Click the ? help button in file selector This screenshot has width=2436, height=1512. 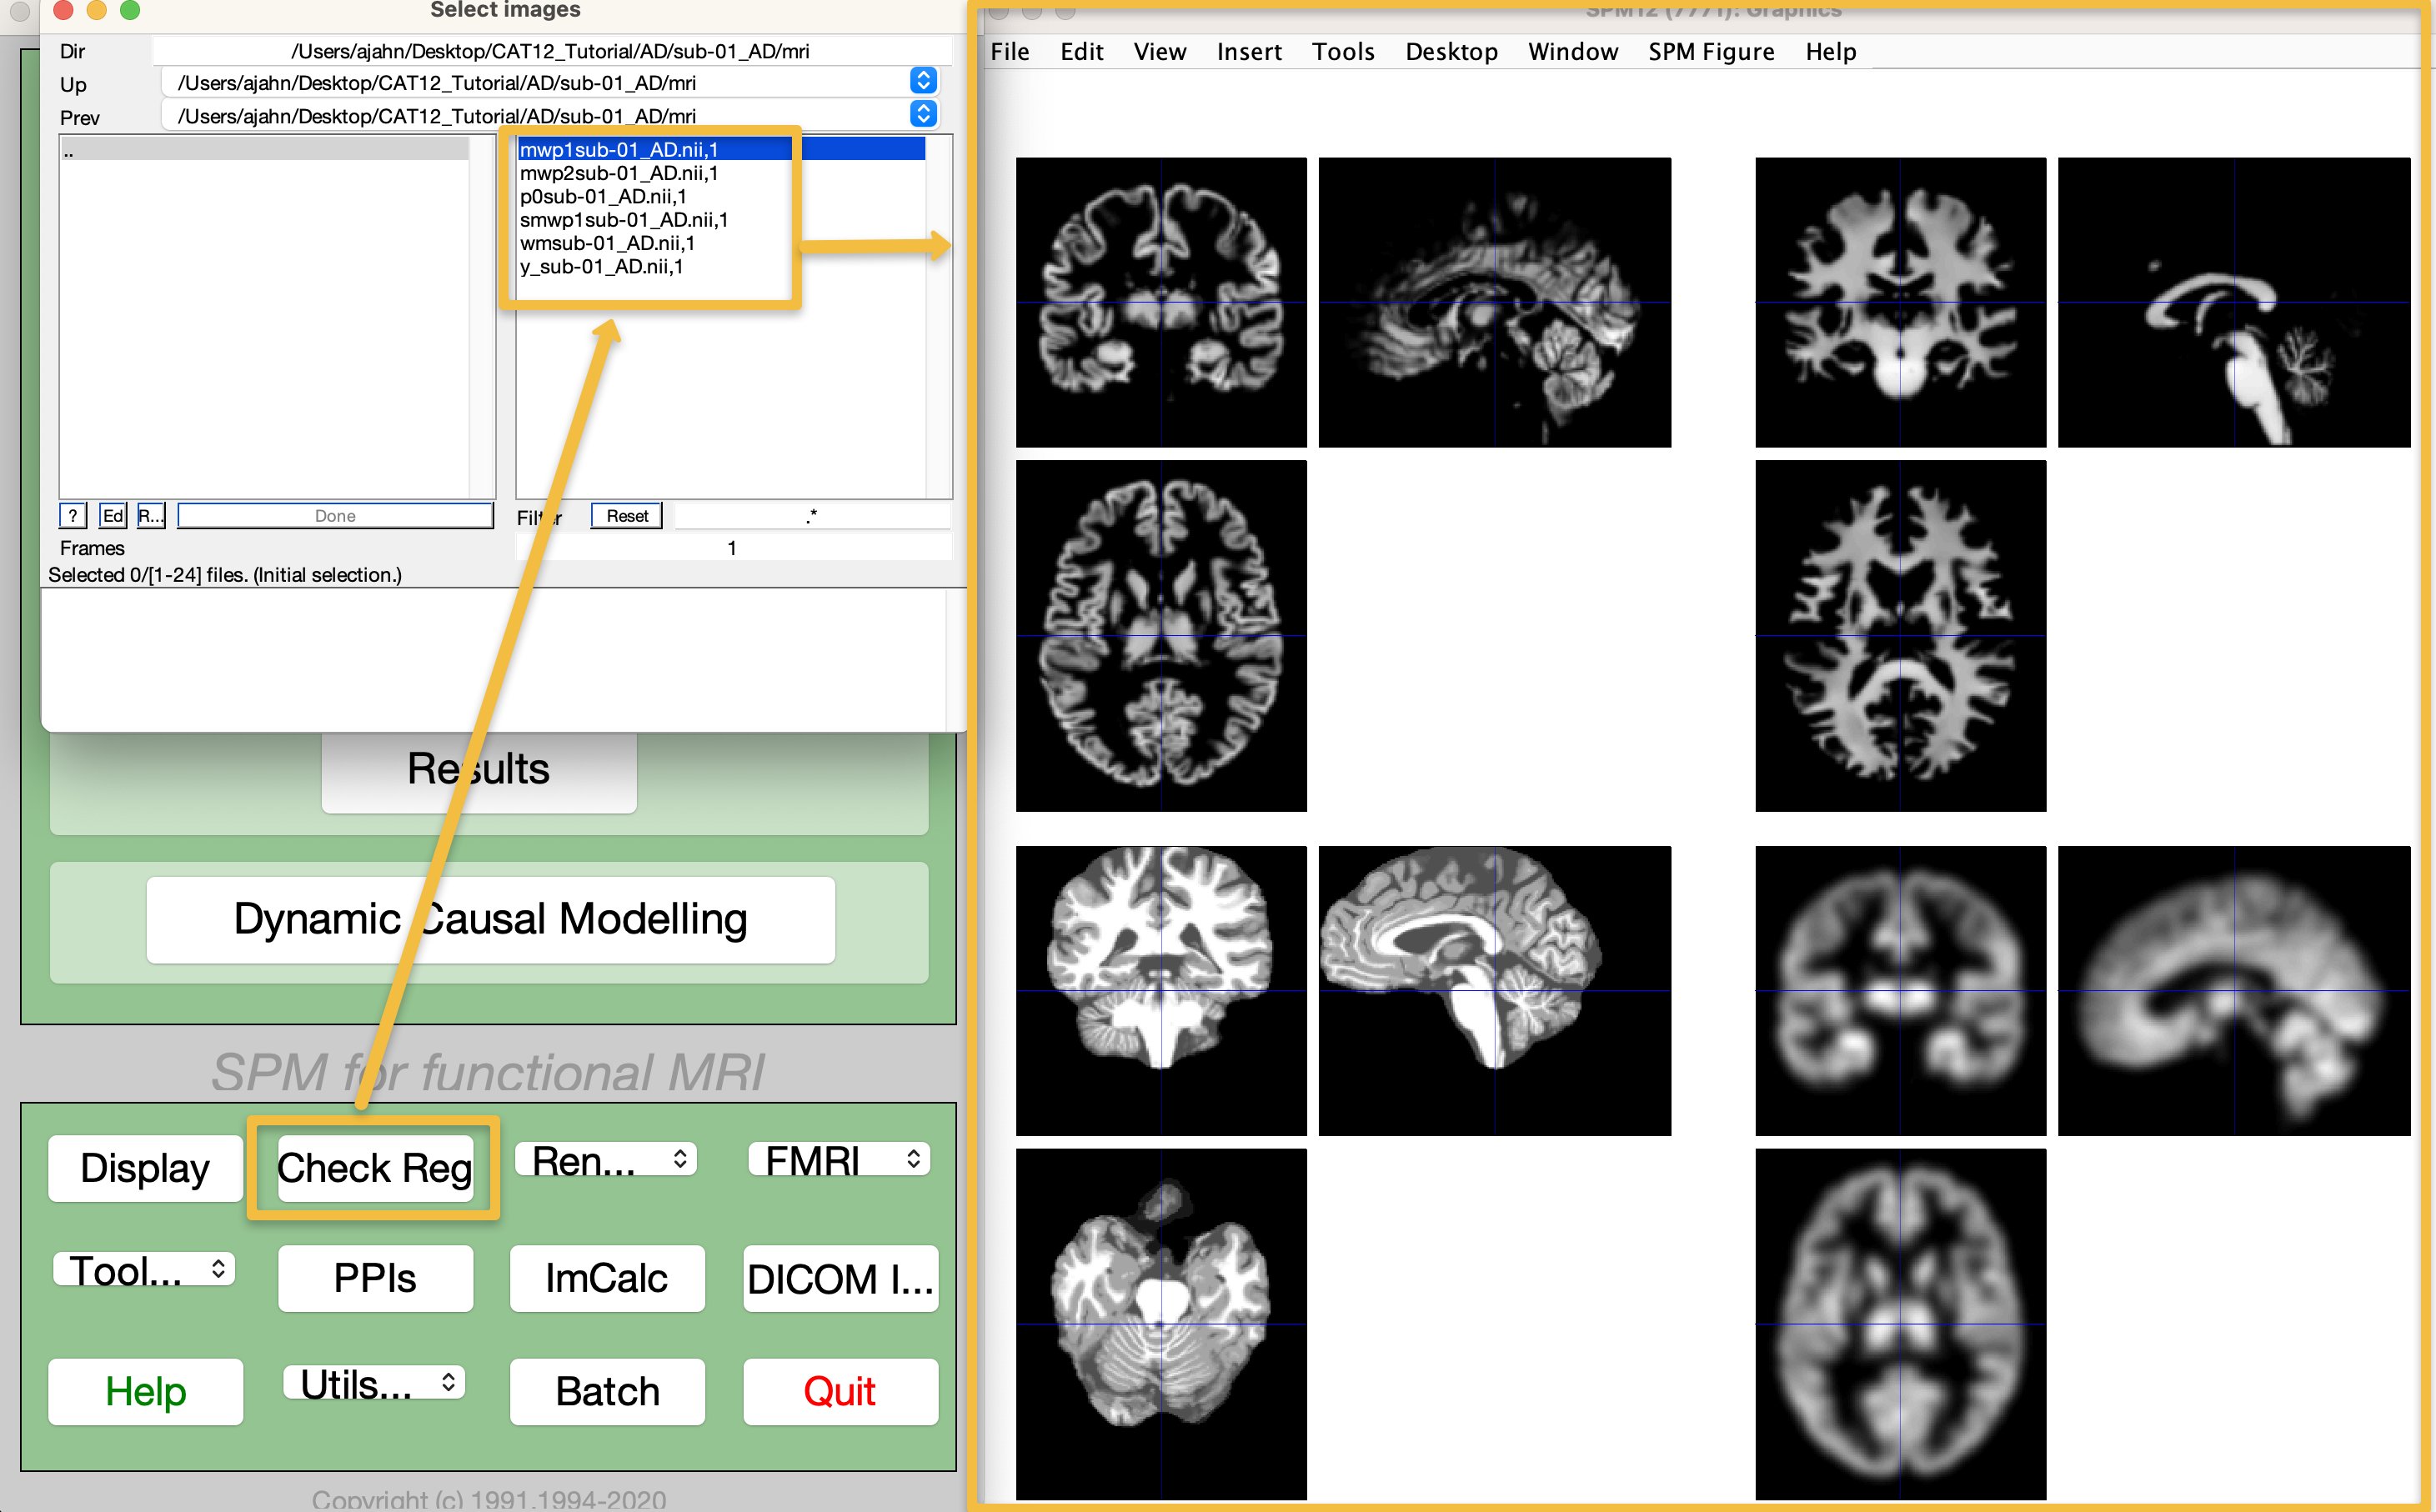coord(73,516)
